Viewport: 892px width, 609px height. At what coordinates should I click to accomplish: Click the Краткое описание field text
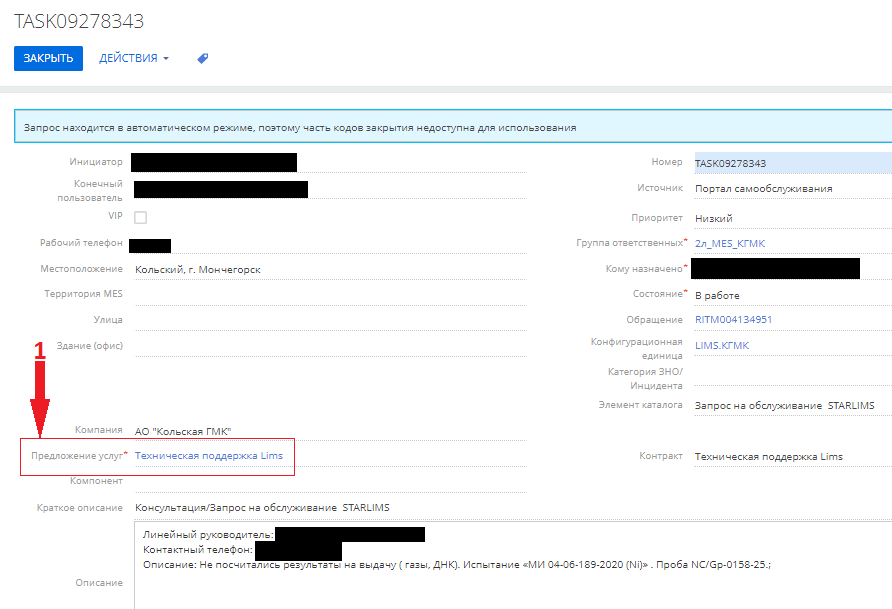tap(262, 508)
